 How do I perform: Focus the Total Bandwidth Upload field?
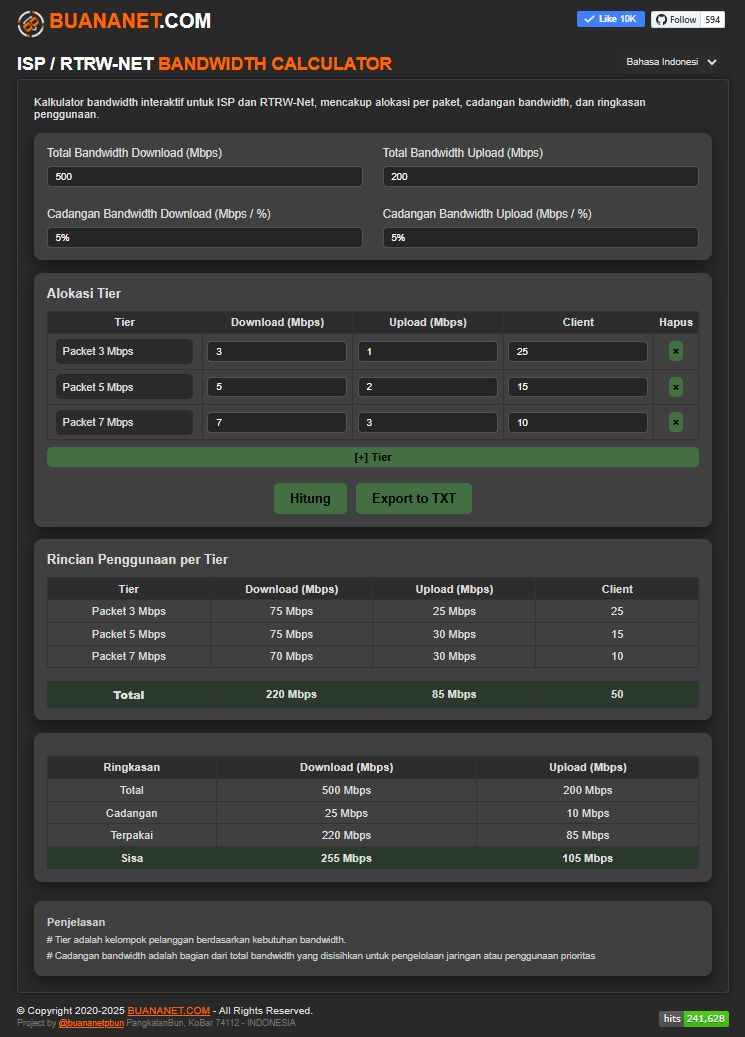pyautogui.click(x=541, y=177)
